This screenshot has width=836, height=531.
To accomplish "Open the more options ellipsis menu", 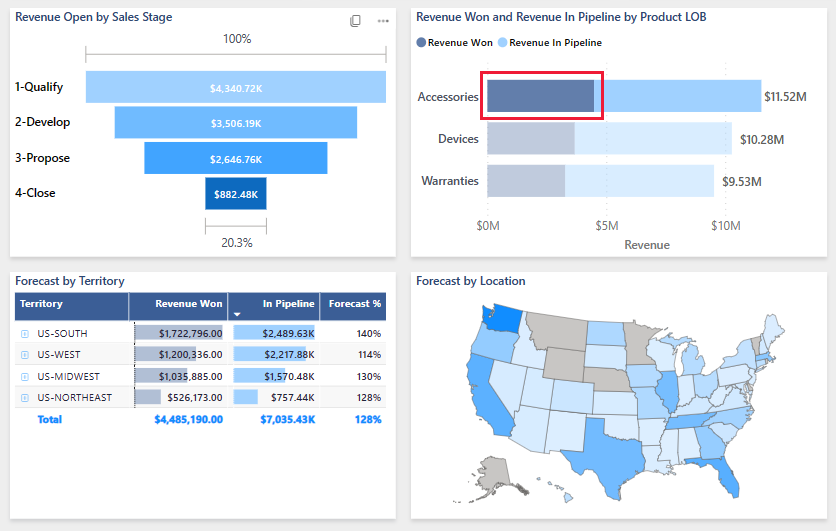I will 383,21.
